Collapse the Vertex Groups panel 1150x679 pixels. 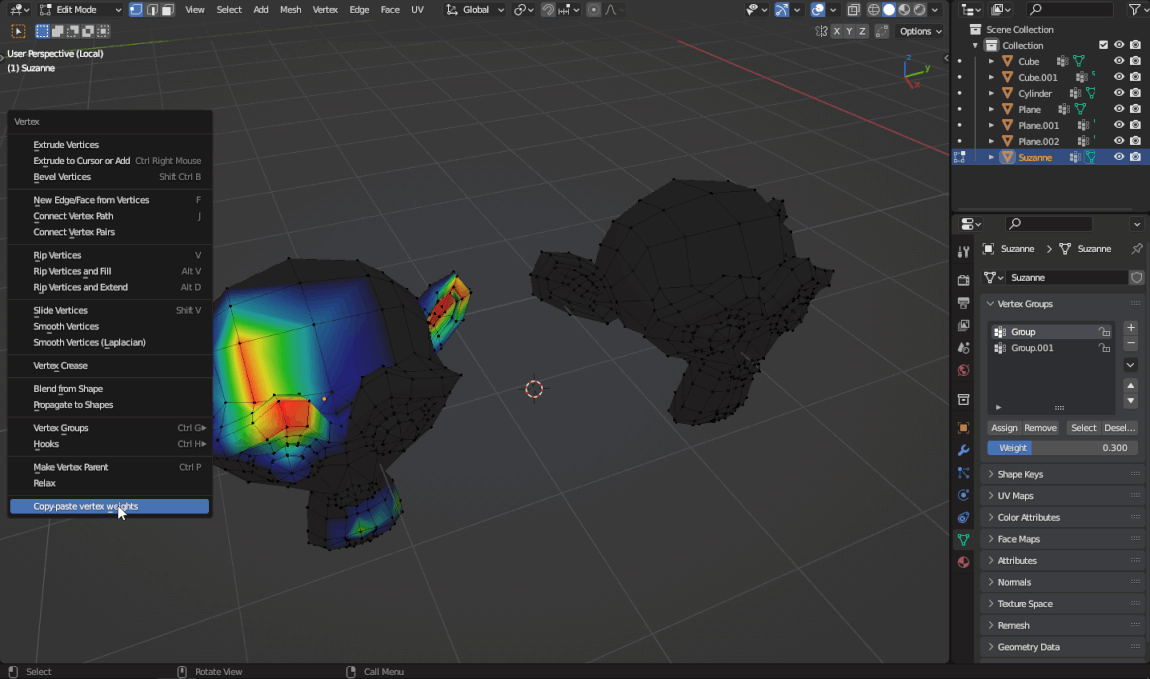coord(1062,304)
